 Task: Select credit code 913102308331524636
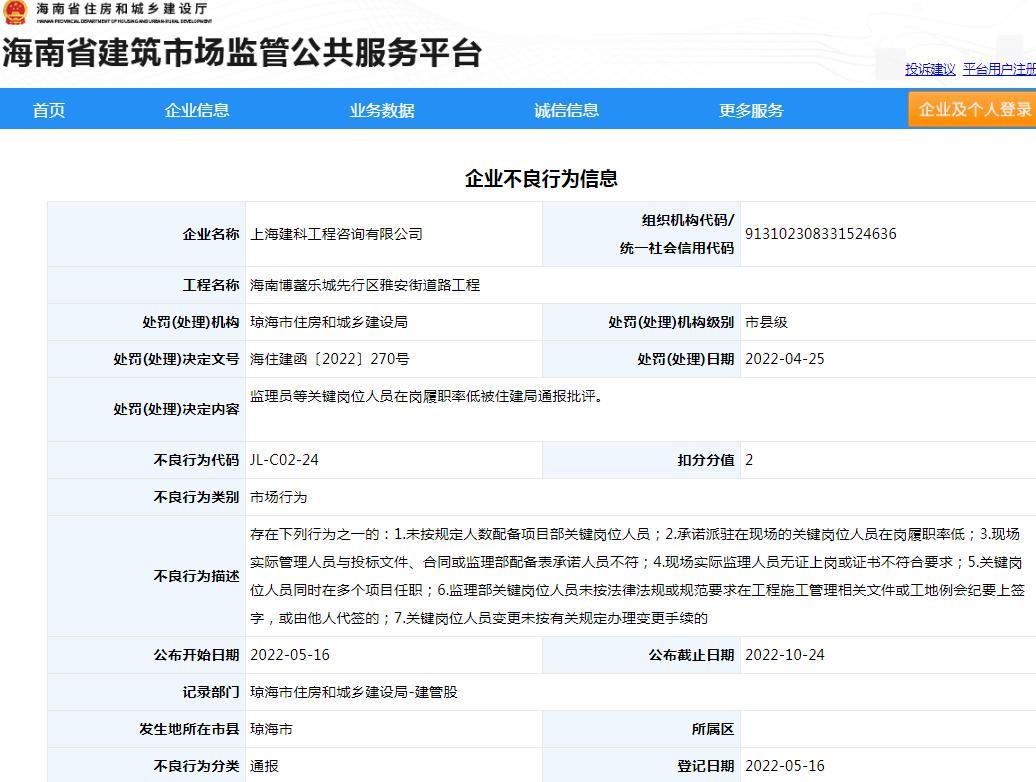pyautogui.click(x=821, y=234)
